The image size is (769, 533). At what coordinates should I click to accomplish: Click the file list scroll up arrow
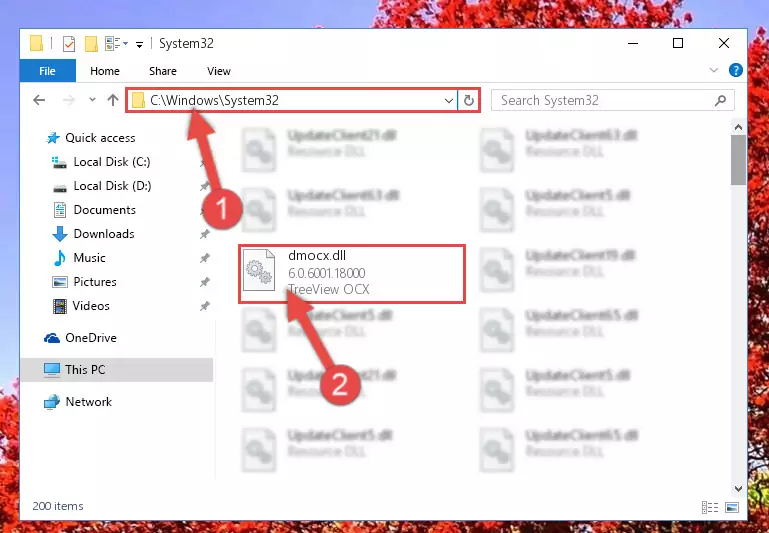[x=738, y=127]
